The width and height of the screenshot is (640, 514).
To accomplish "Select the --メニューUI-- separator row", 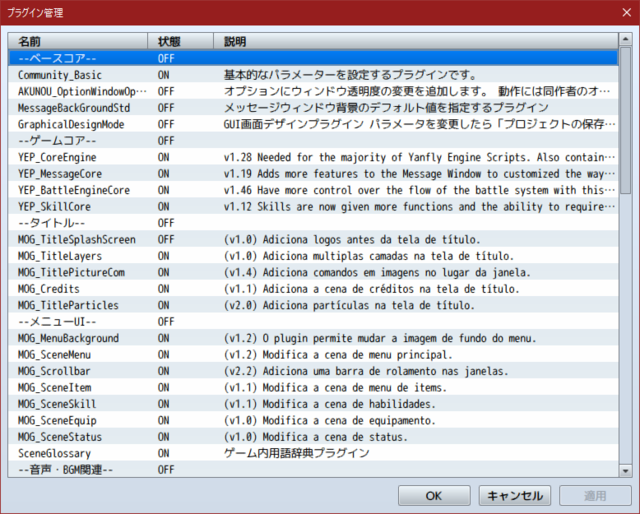I will click(313, 322).
